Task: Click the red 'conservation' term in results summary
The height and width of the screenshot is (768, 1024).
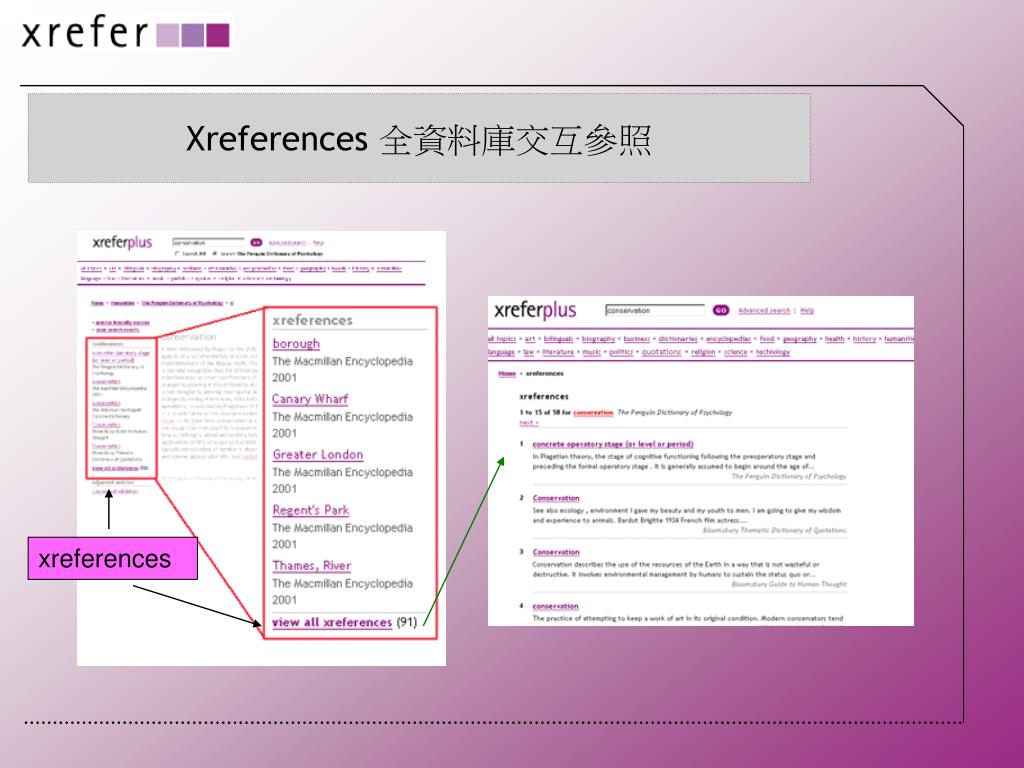Action: tap(593, 412)
